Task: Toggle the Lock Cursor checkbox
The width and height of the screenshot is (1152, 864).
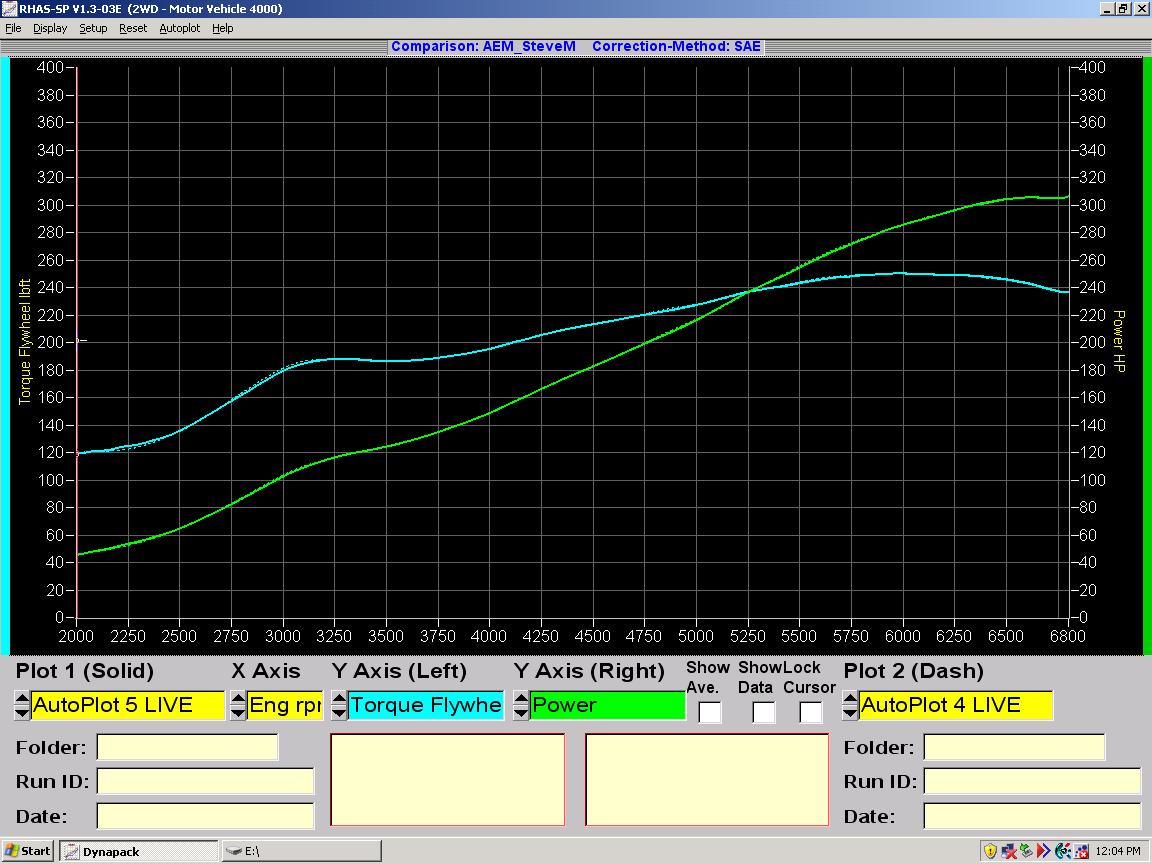Action: (x=810, y=712)
